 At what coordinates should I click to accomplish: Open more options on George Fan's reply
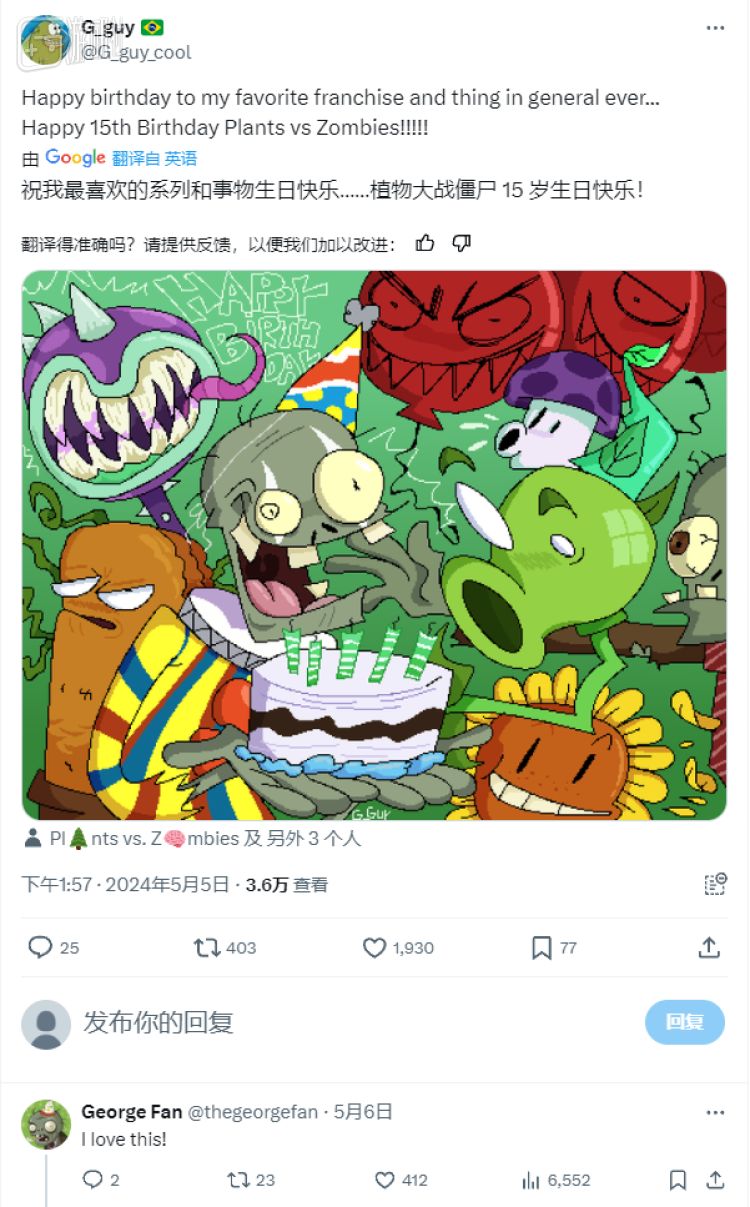tap(716, 1112)
